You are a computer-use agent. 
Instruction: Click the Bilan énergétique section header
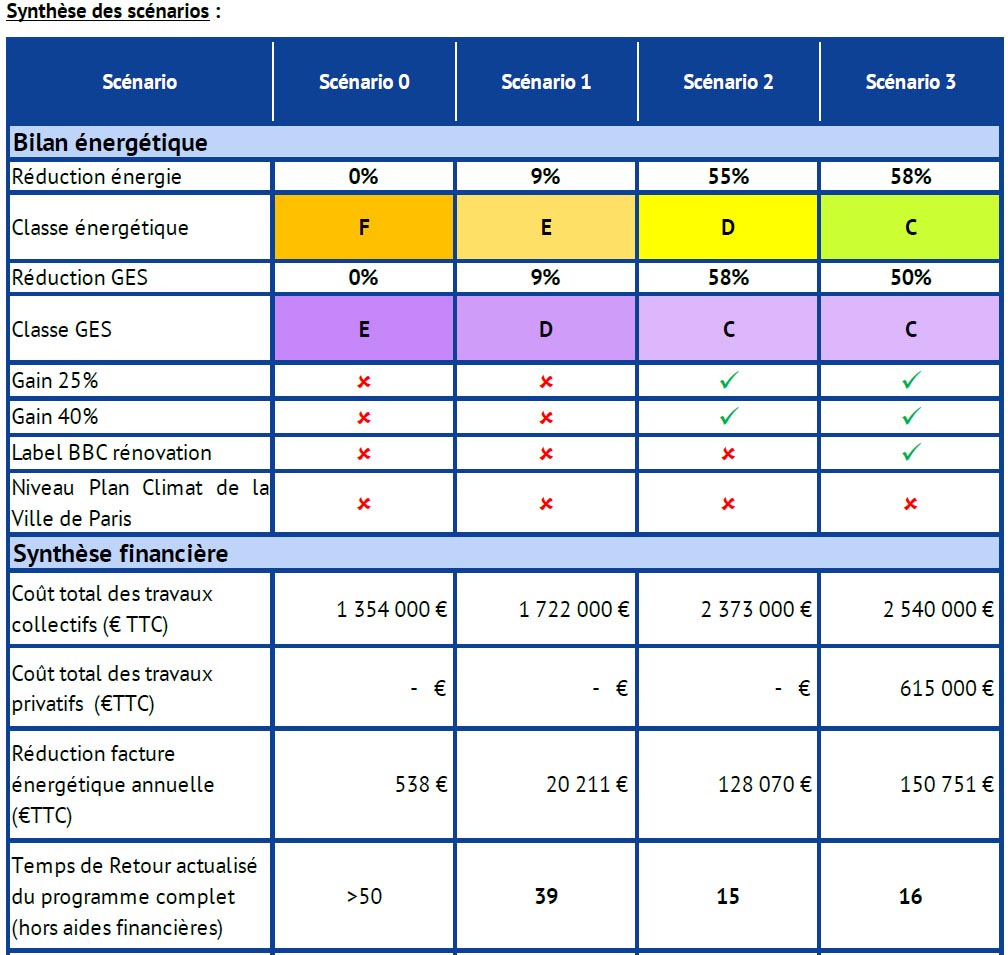[x=110, y=143]
